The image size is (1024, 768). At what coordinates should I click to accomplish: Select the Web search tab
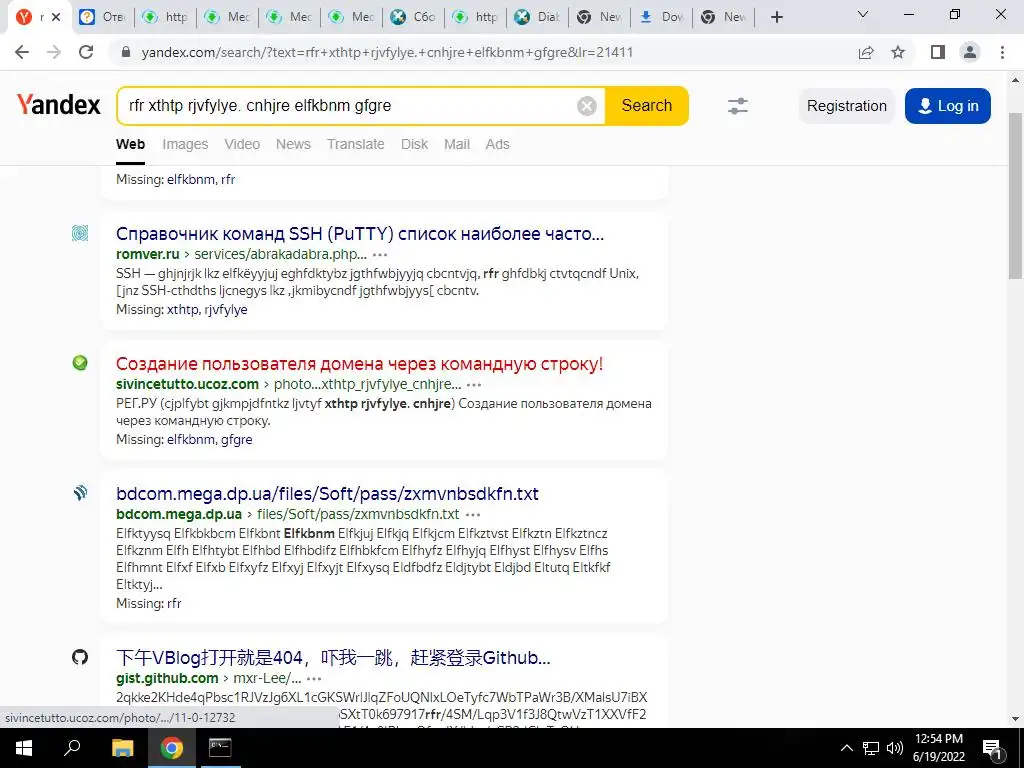[131, 144]
